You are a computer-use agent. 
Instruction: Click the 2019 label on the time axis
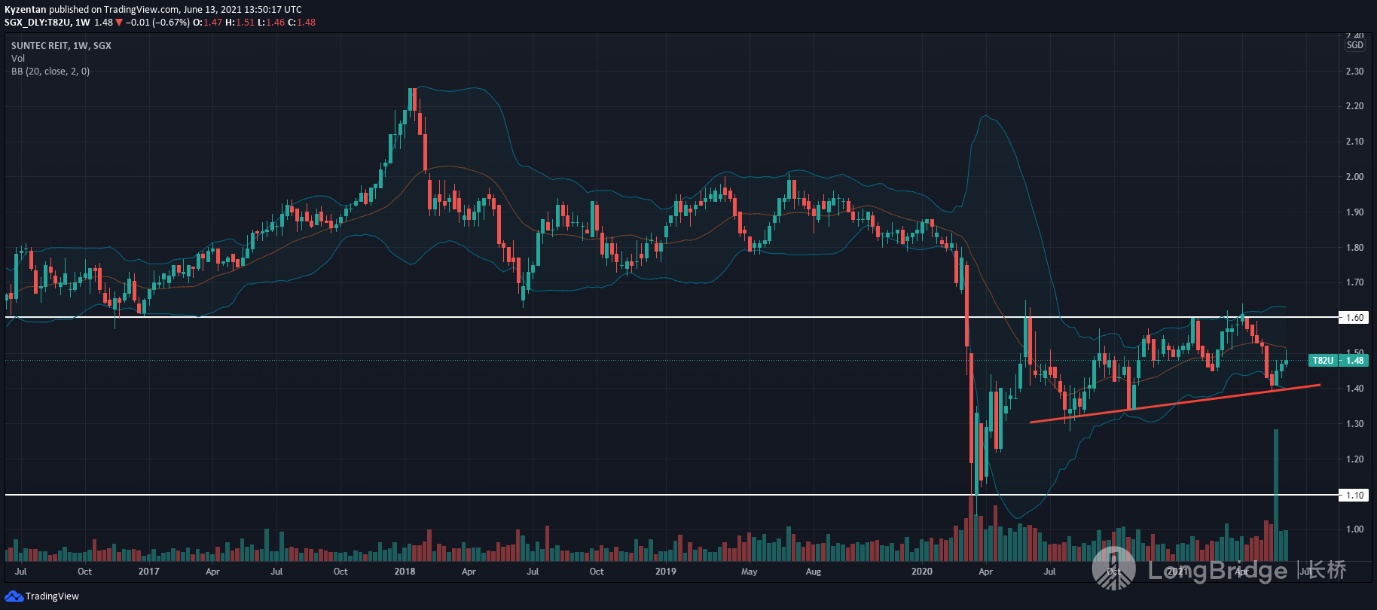click(665, 572)
